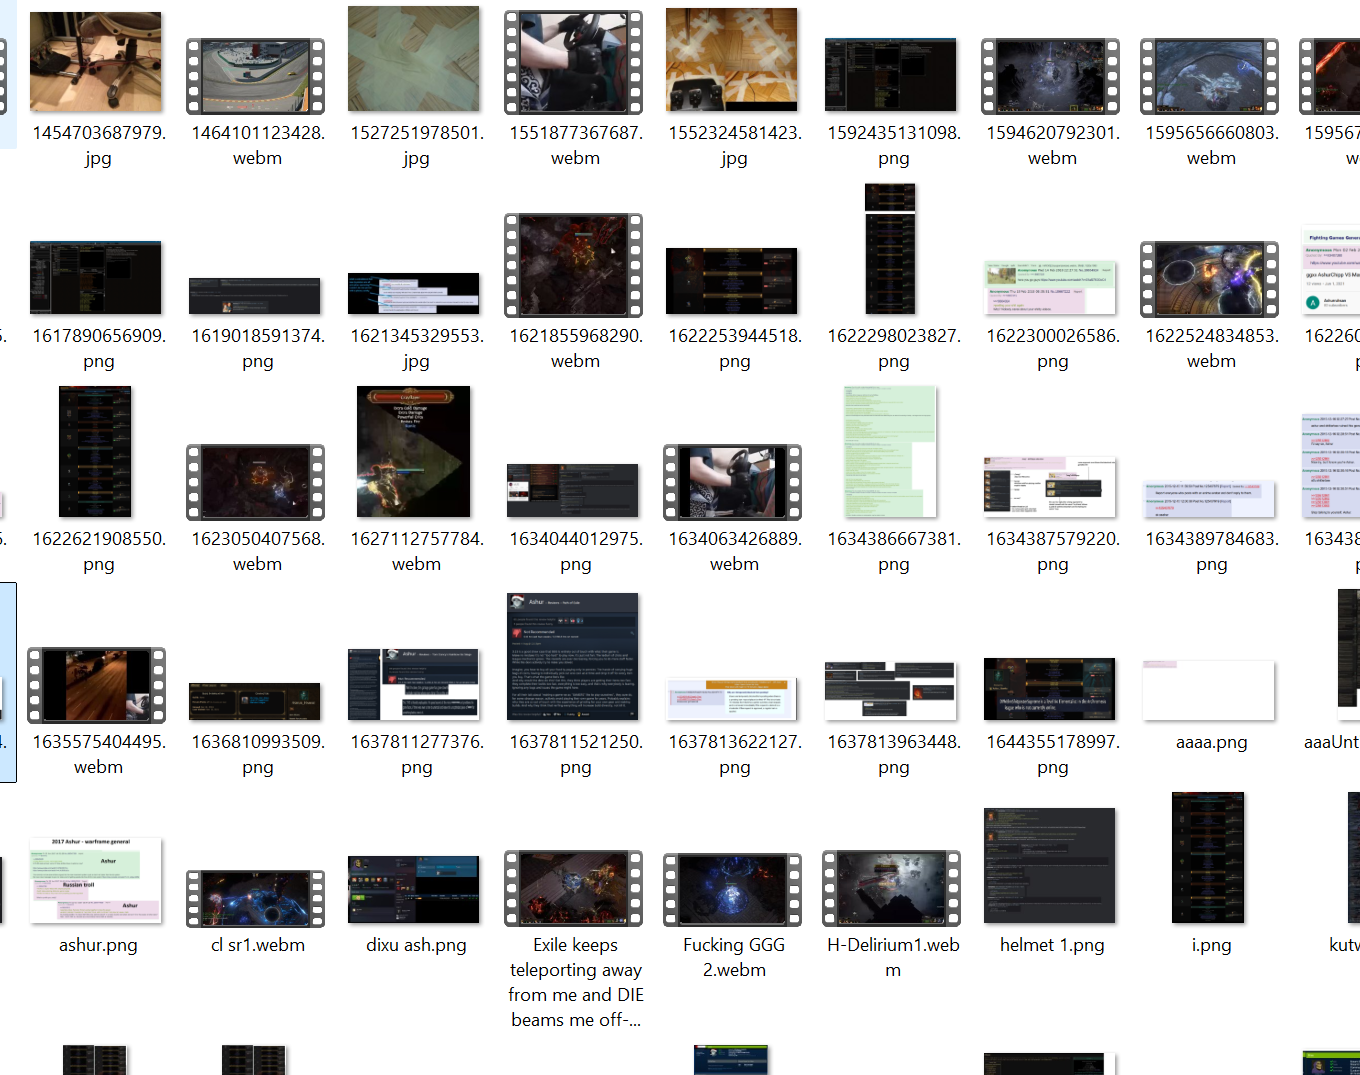Select the 1622300026586.png thumbnail
1360x1075 pixels.
[x=1050, y=288]
